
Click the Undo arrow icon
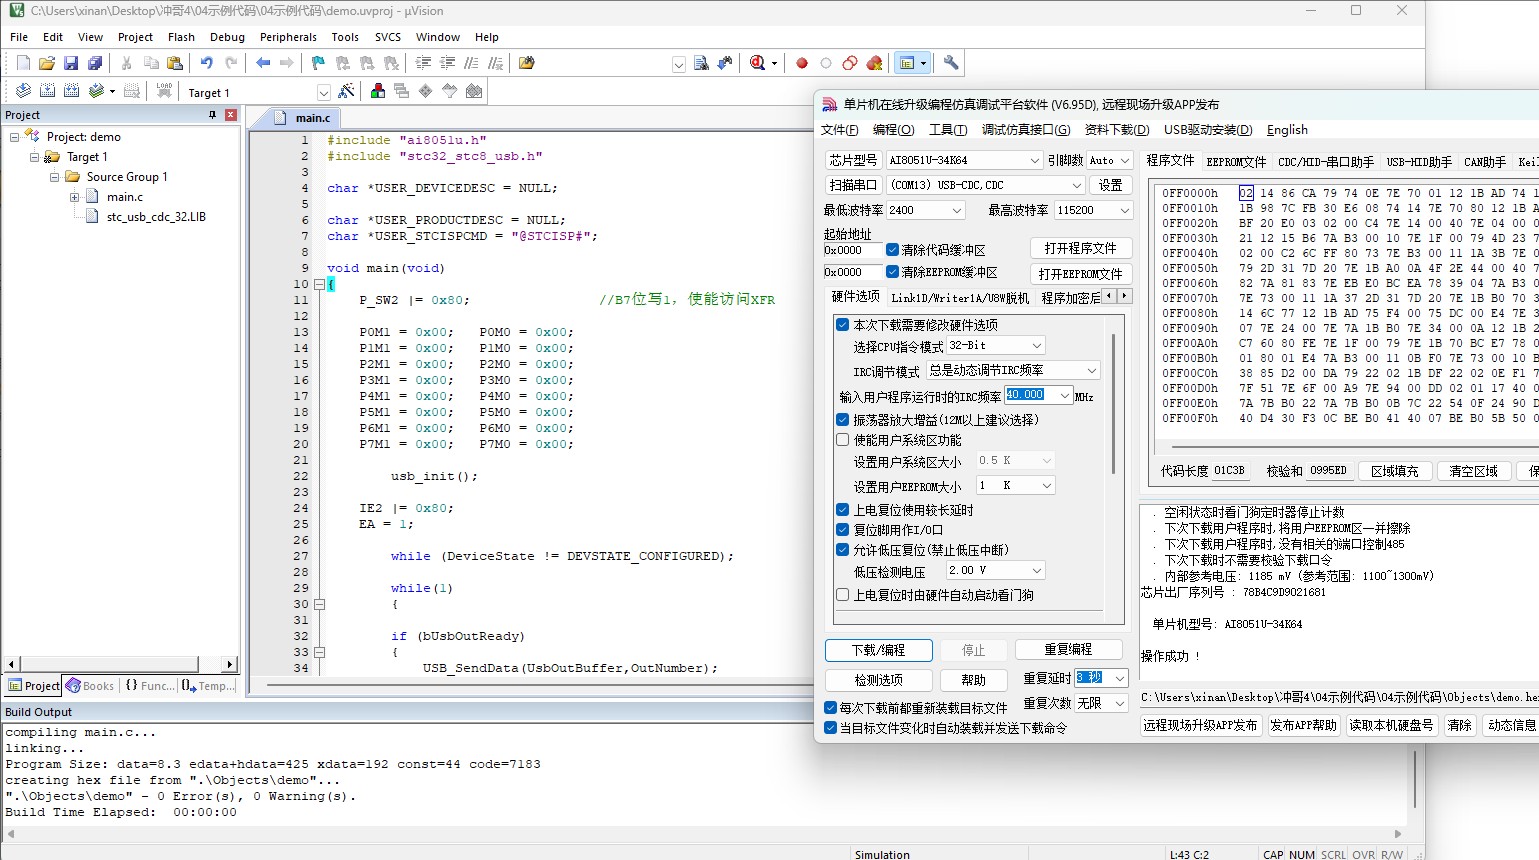click(206, 63)
